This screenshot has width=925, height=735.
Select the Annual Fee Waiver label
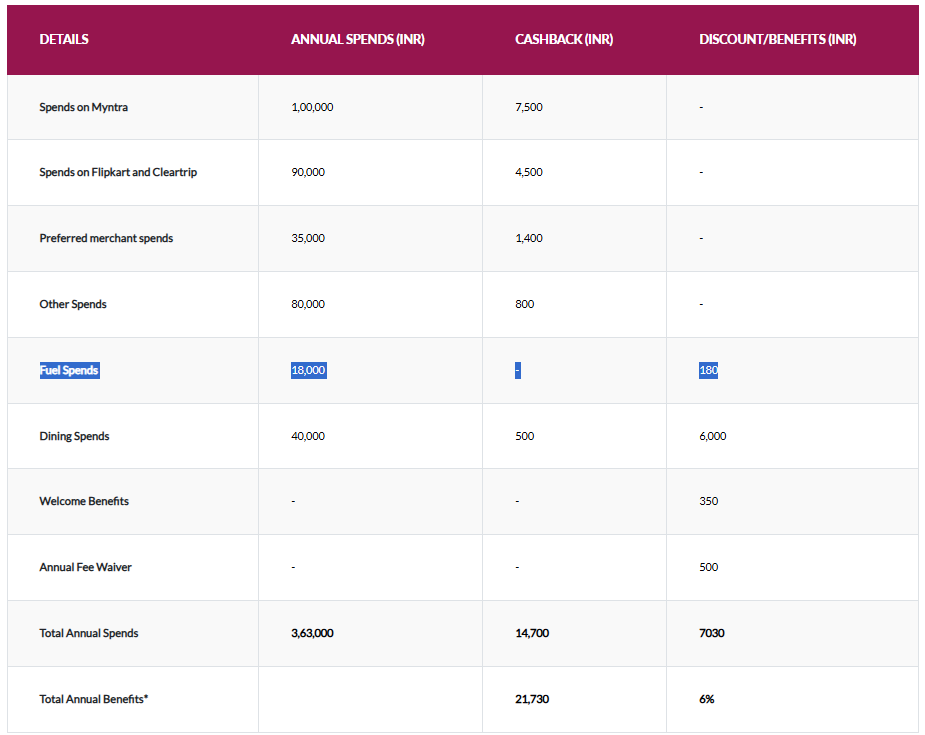(86, 567)
